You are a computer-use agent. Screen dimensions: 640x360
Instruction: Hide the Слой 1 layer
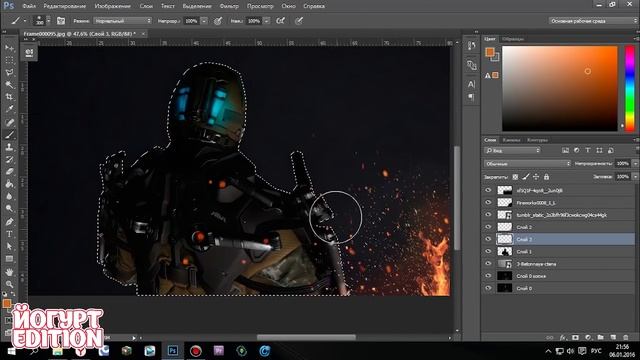click(488, 251)
